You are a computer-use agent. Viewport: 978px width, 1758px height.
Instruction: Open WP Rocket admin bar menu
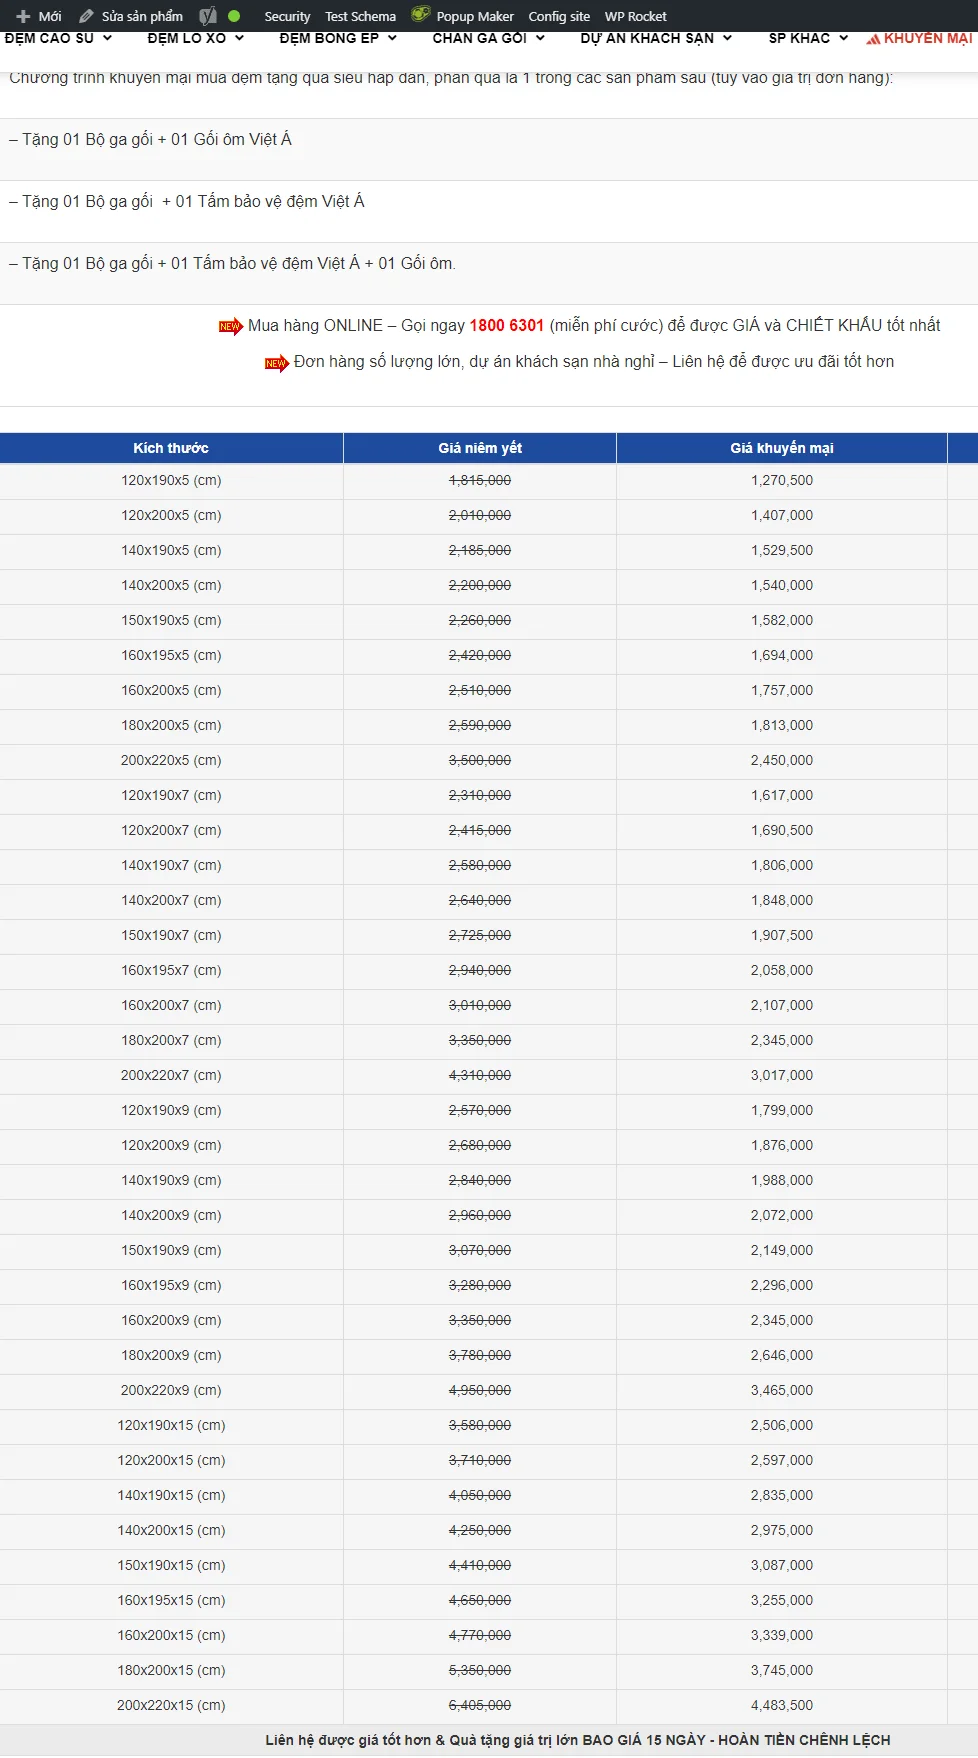(635, 16)
